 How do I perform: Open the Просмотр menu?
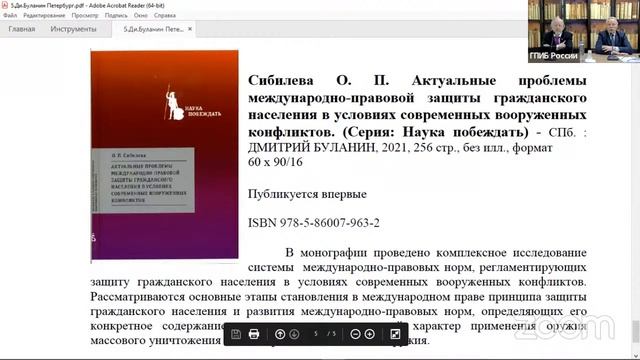[85, 15]
